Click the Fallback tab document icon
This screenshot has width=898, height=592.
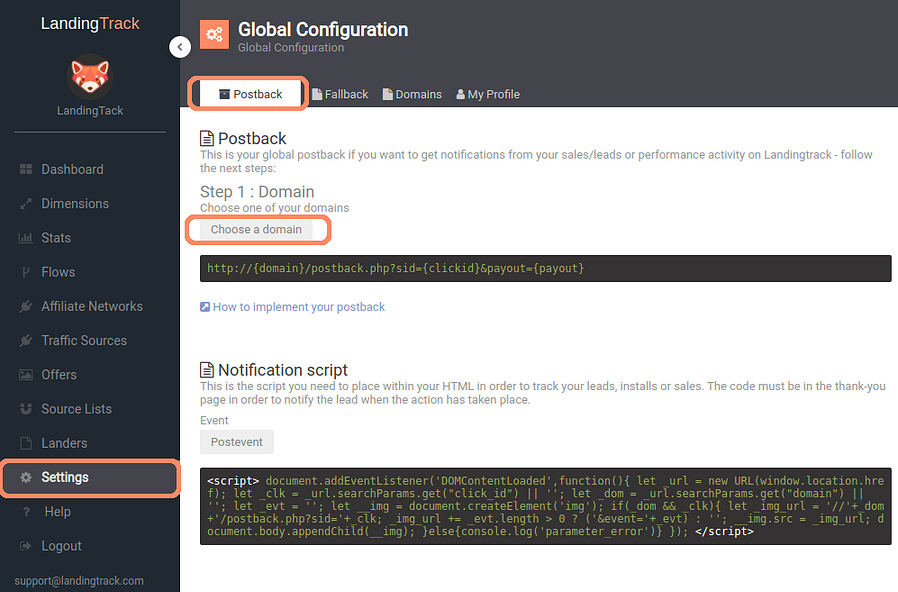pos(317,94)
